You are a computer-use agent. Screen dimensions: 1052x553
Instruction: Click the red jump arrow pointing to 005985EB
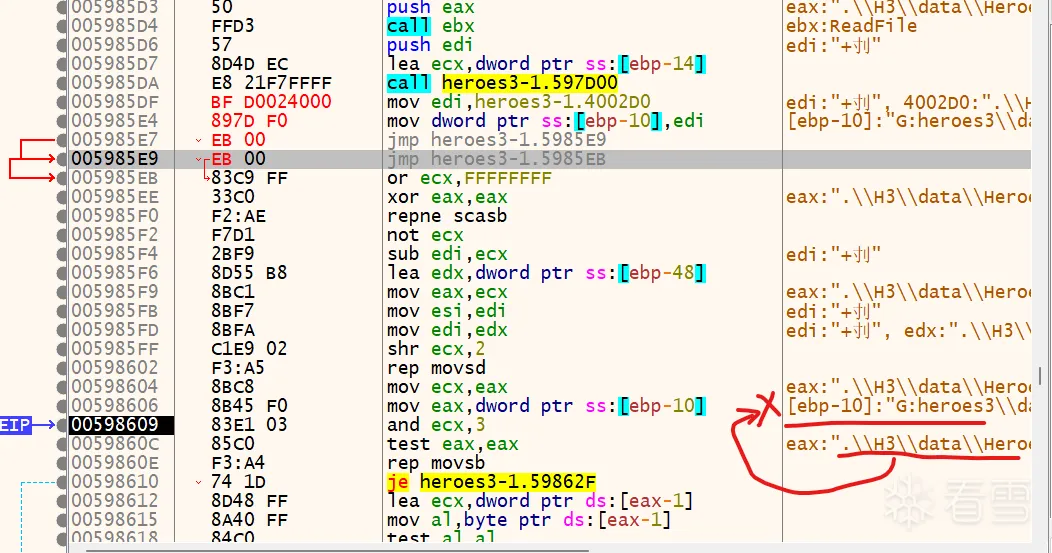(38, 178)
